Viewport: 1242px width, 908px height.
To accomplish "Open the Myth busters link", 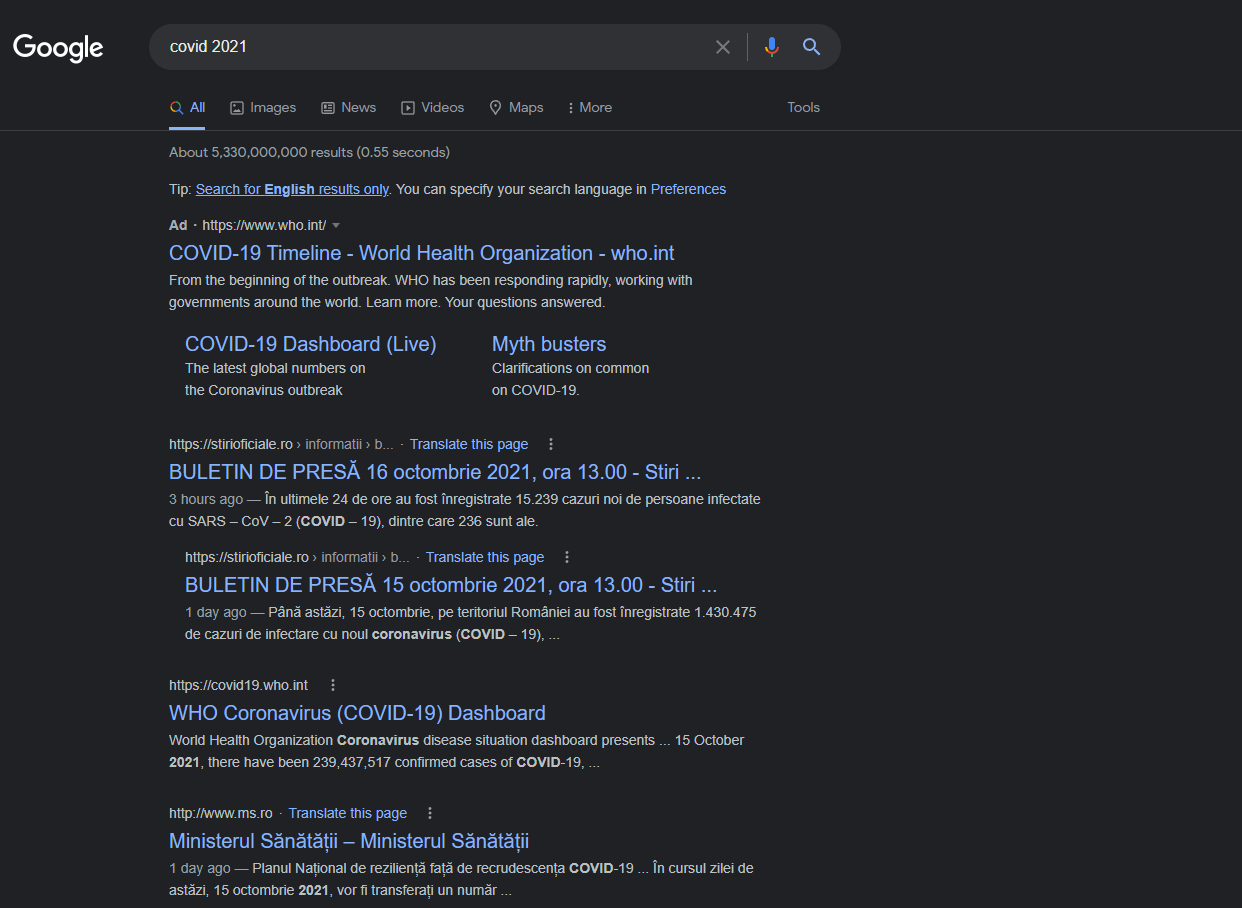I will pos(548,344).
